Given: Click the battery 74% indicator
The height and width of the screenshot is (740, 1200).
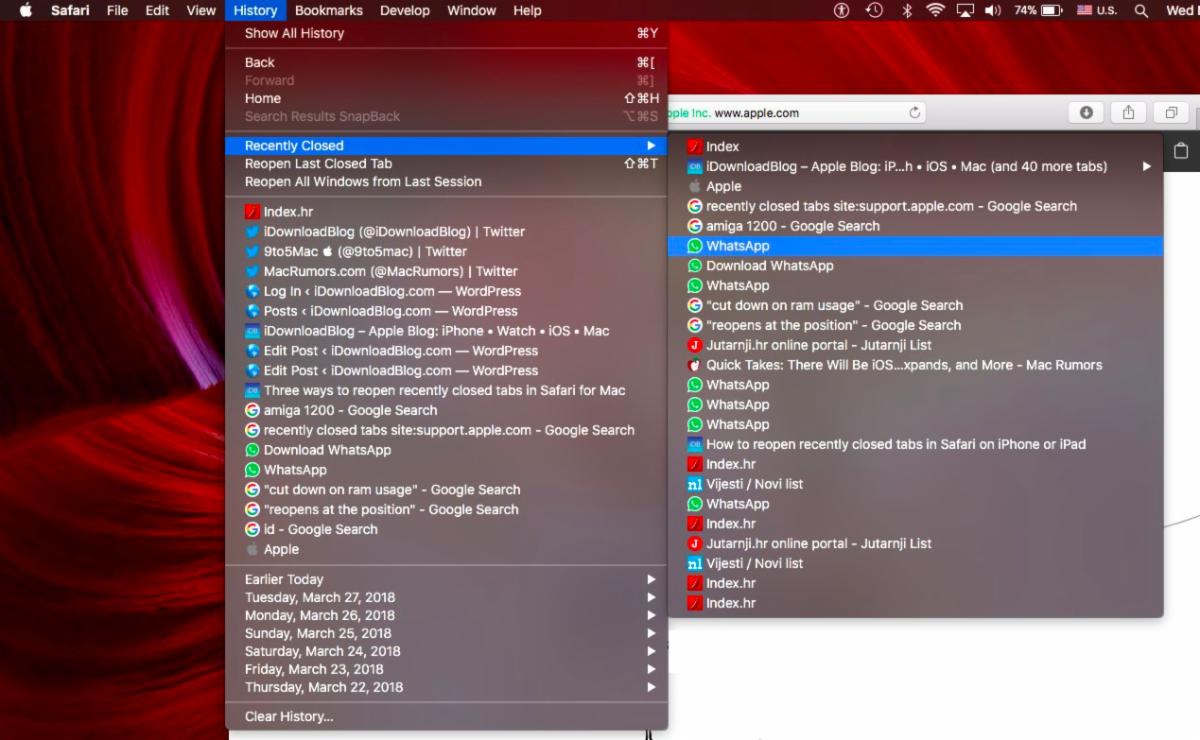Looking at the screenshot, I should 1038,10.
